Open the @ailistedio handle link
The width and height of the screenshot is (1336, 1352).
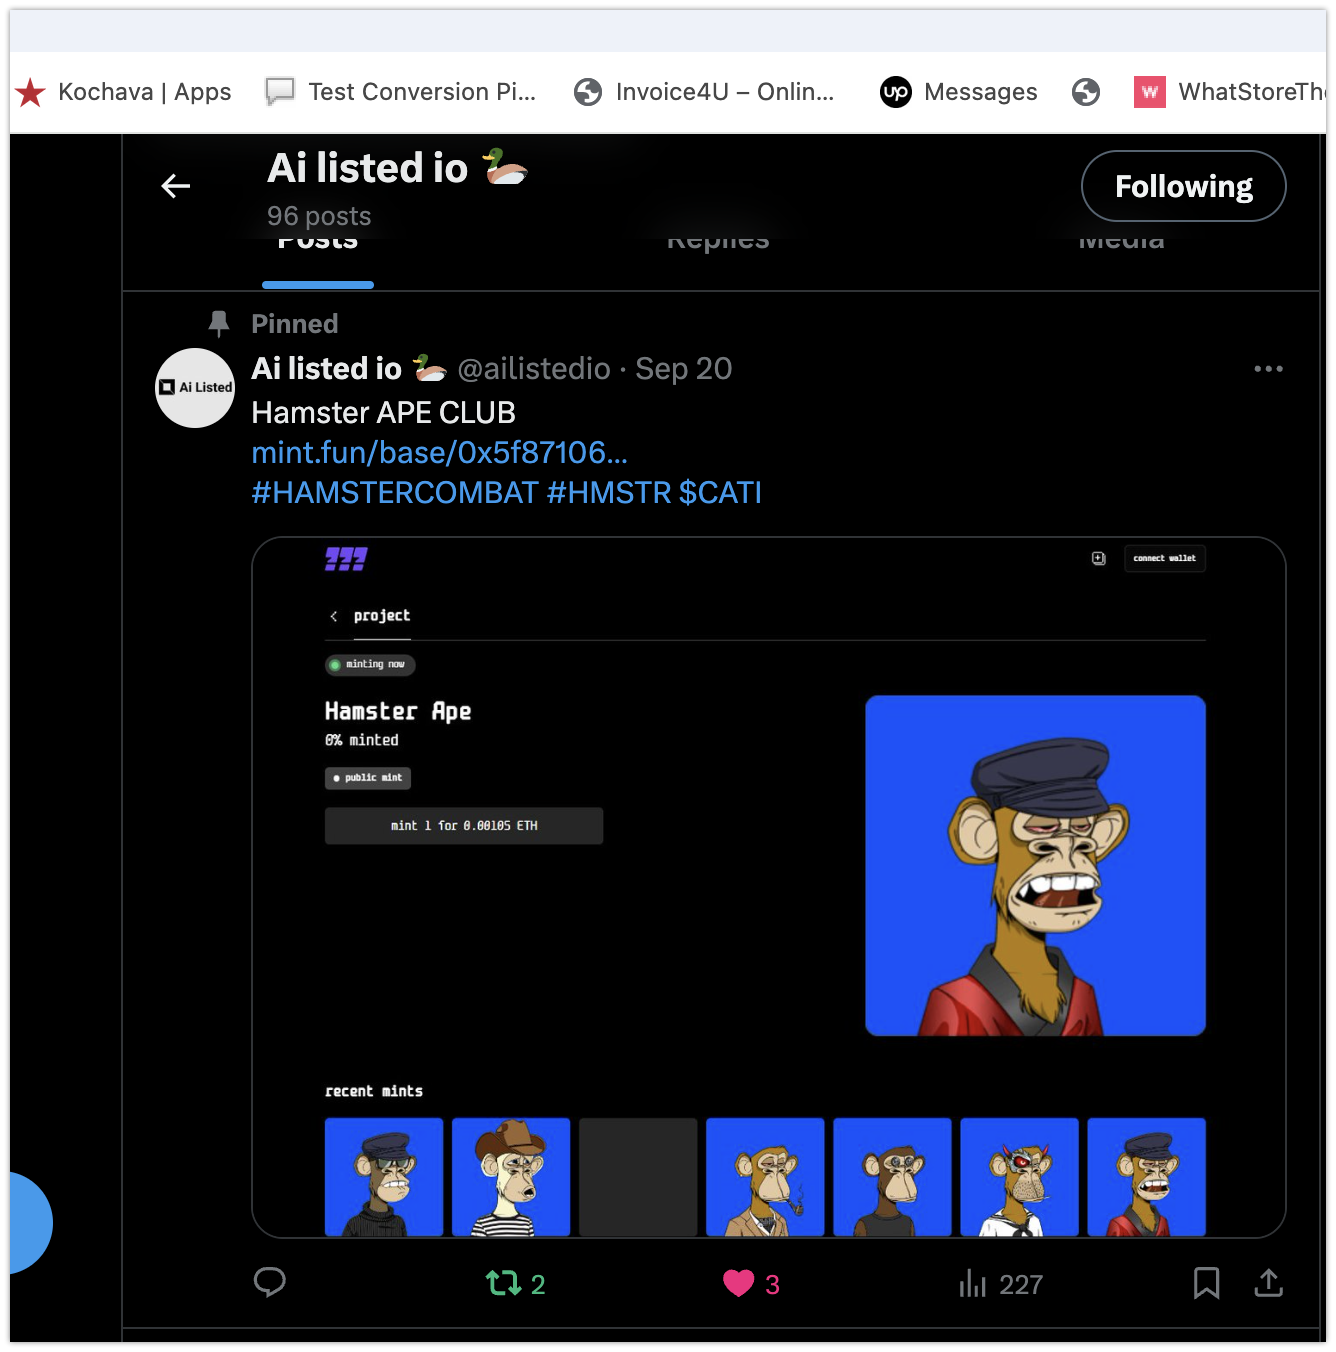coord(534,369)
